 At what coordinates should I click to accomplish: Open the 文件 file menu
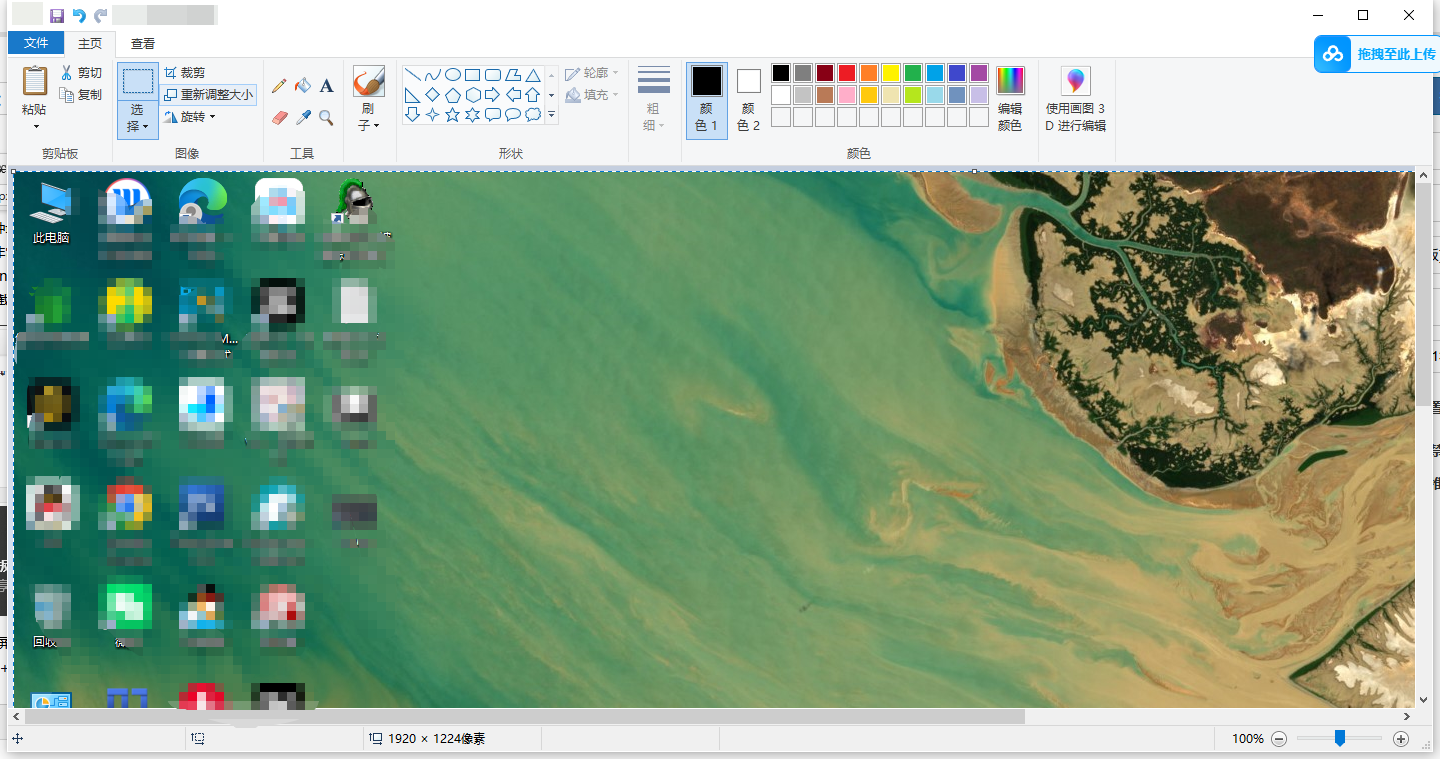click(36, 43)
